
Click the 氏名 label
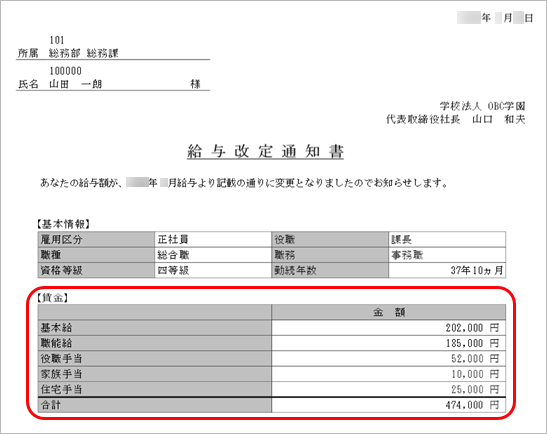tap(28, 84)
